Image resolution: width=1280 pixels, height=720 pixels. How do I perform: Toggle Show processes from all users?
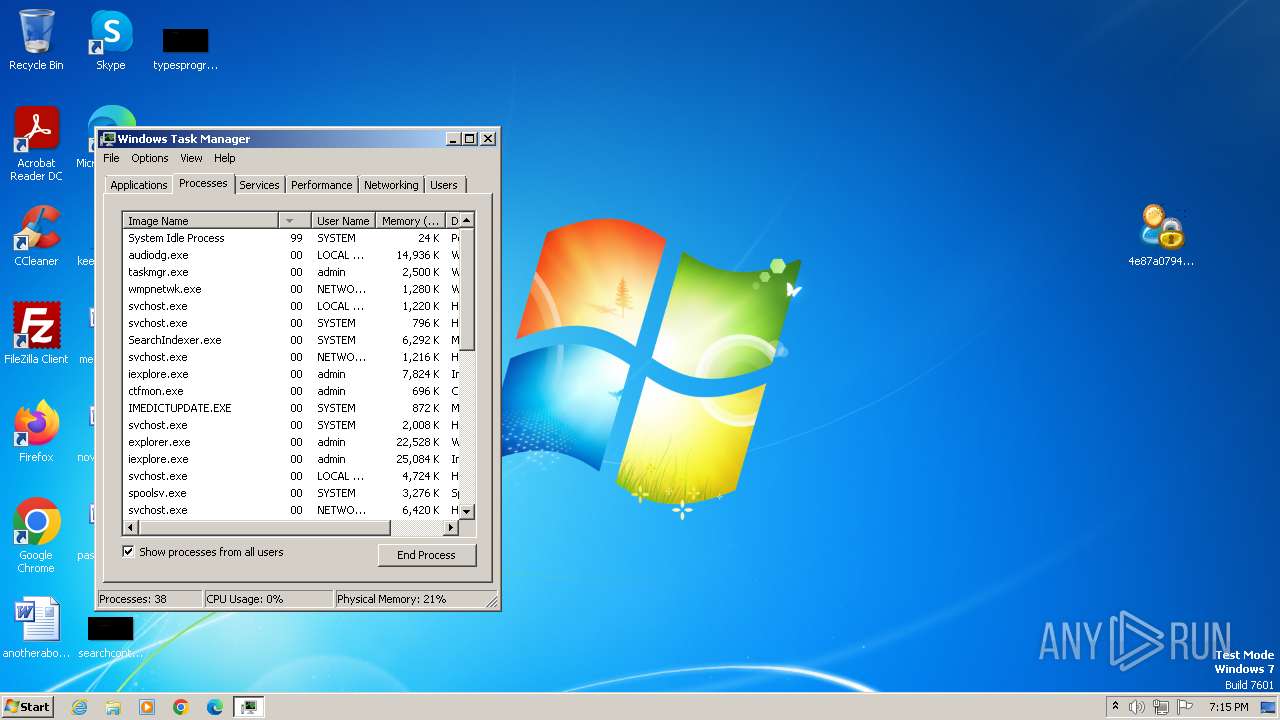(x=128, y=551)
